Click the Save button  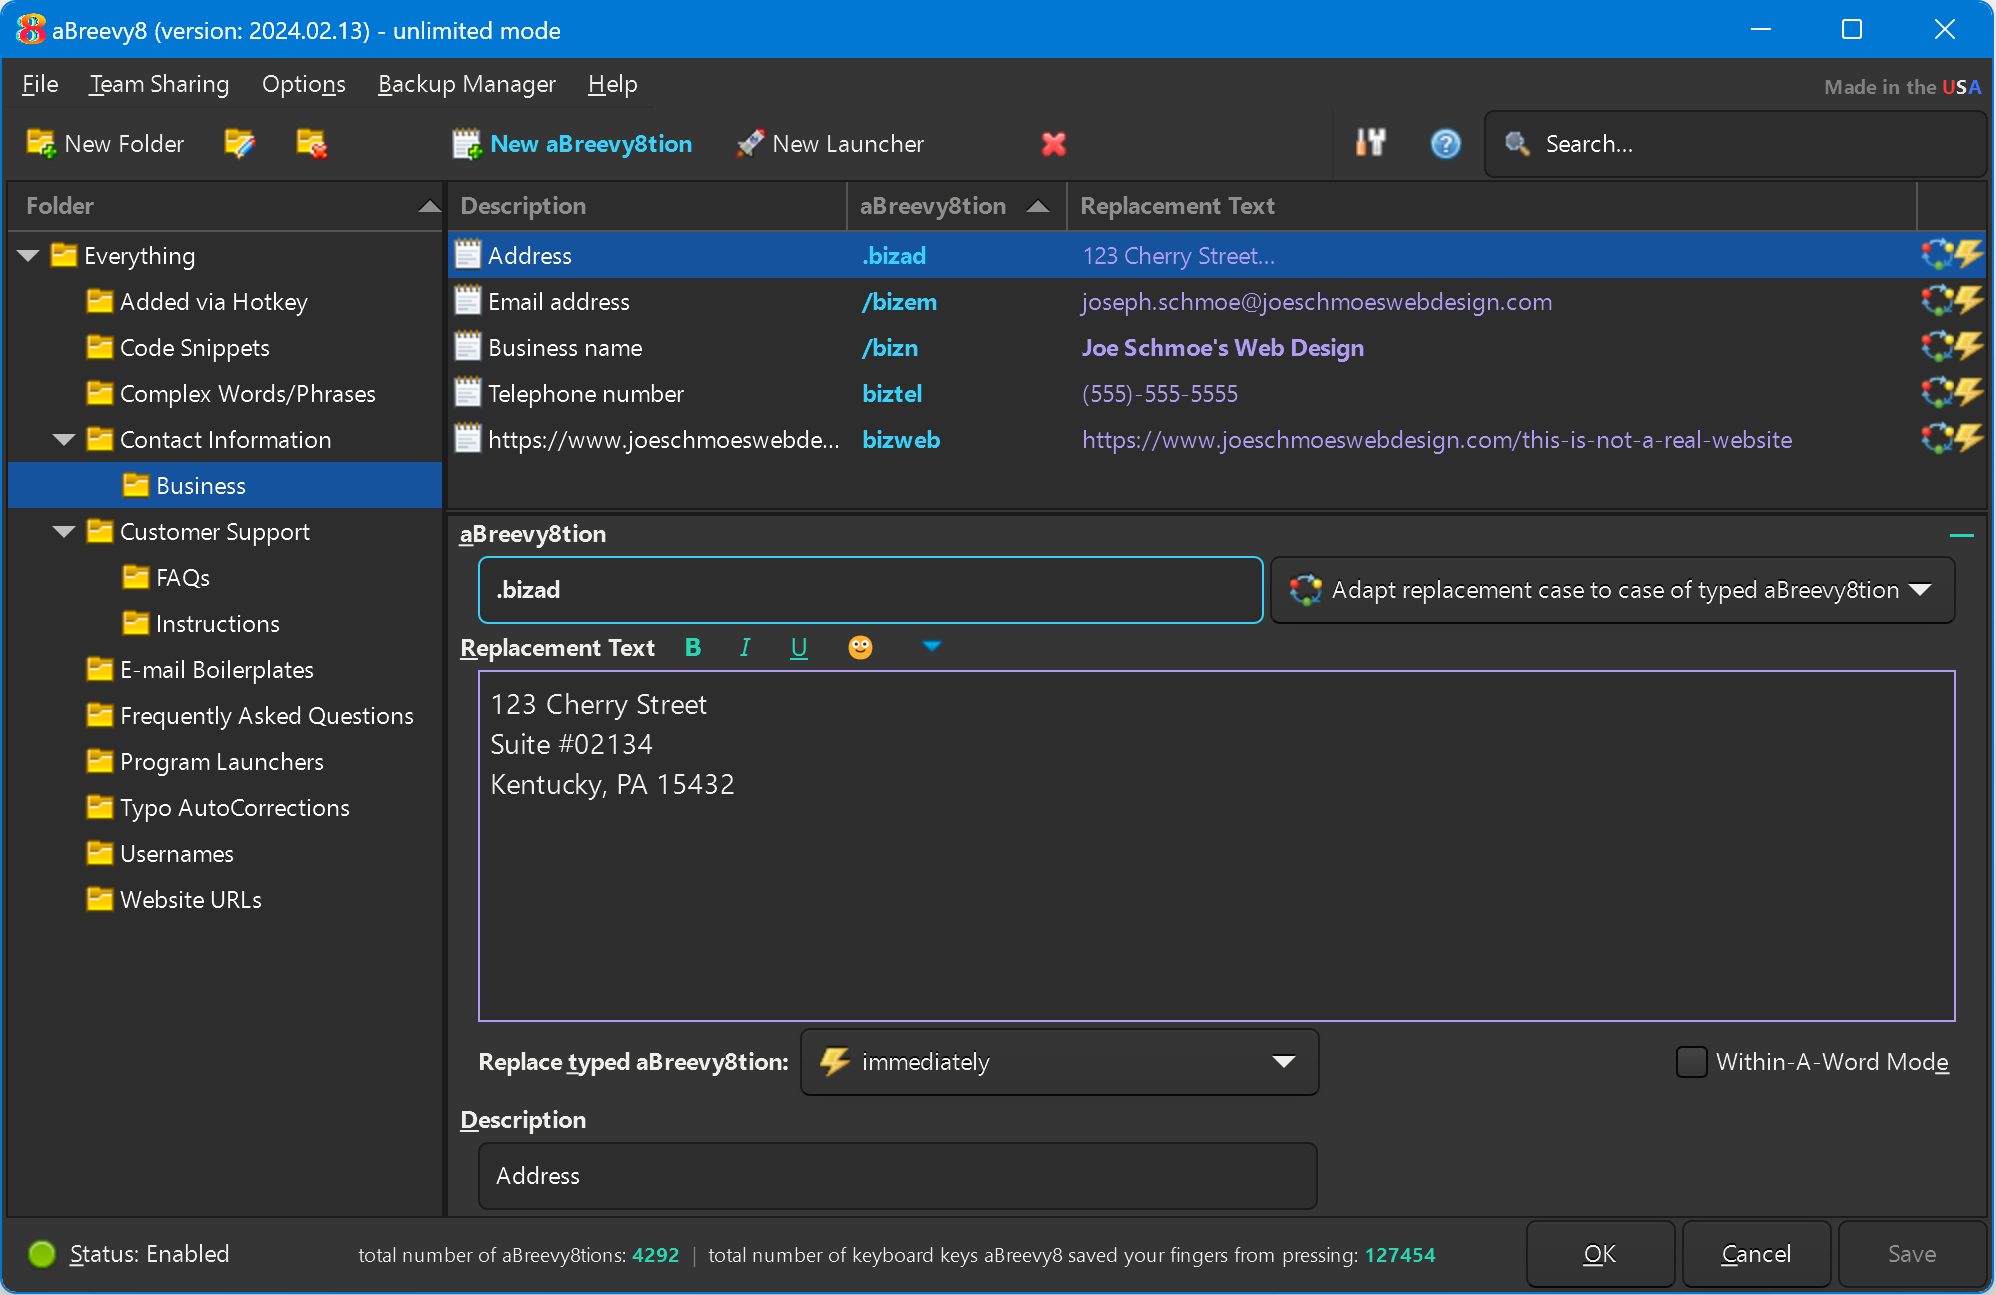click(1910, 1253)
